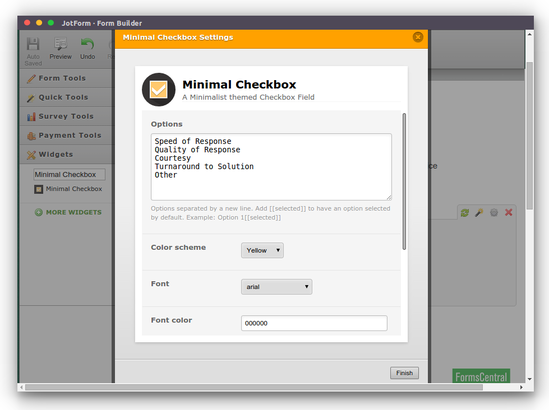The height and width of the screenshot is (410, 549).
Task: Click the 'Other' option line
Action: click(166, 175)
